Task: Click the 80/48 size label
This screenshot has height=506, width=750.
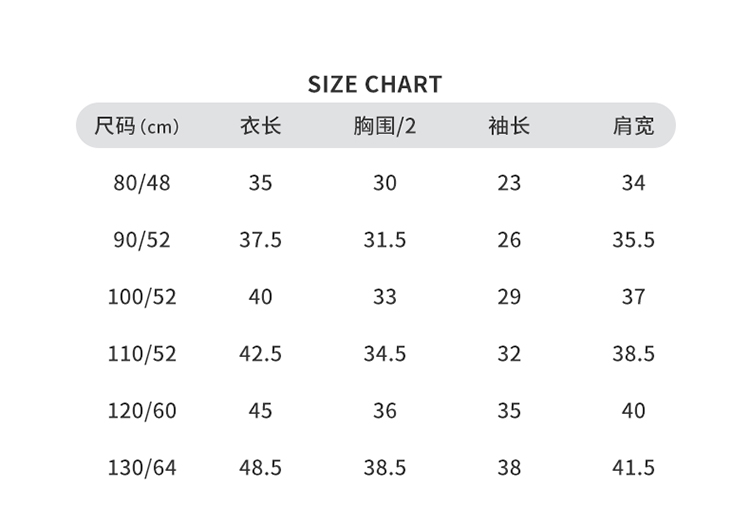Action: point(142,183)
